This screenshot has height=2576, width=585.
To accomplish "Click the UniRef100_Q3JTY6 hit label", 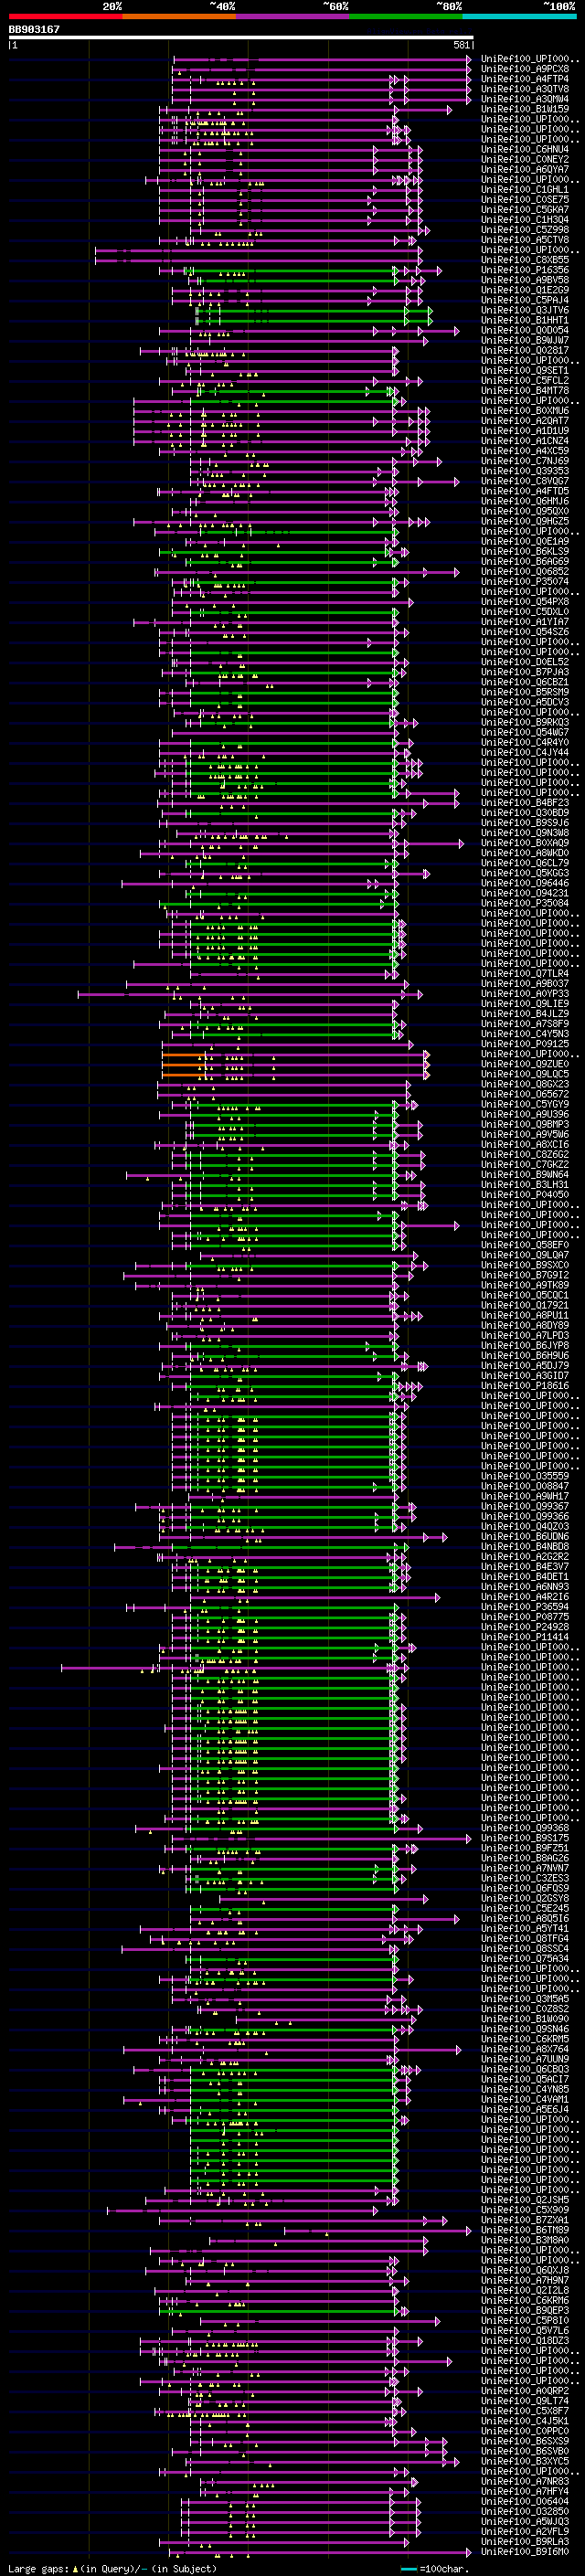I will (525, 310).
